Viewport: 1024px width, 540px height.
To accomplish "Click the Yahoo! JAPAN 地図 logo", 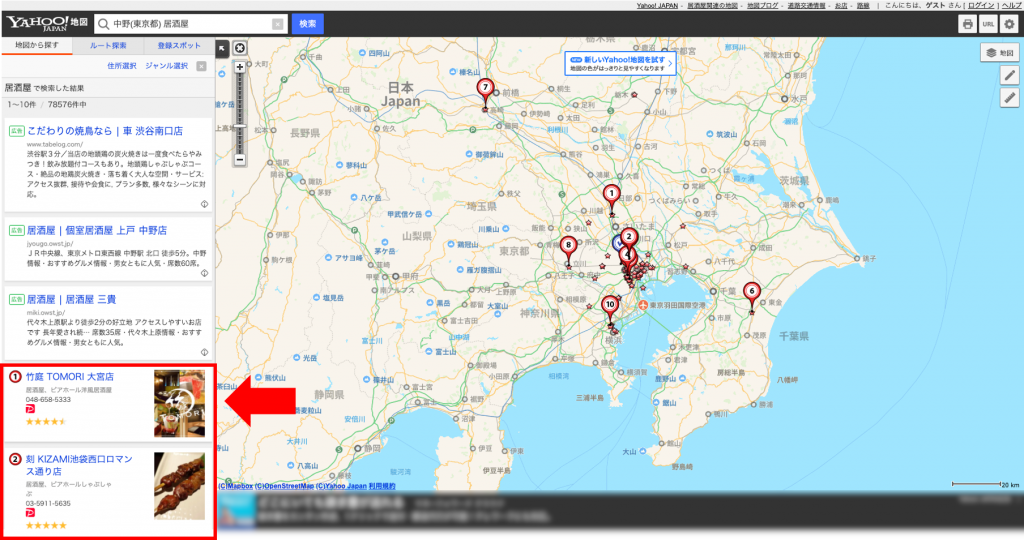I will tap(46, 24).
